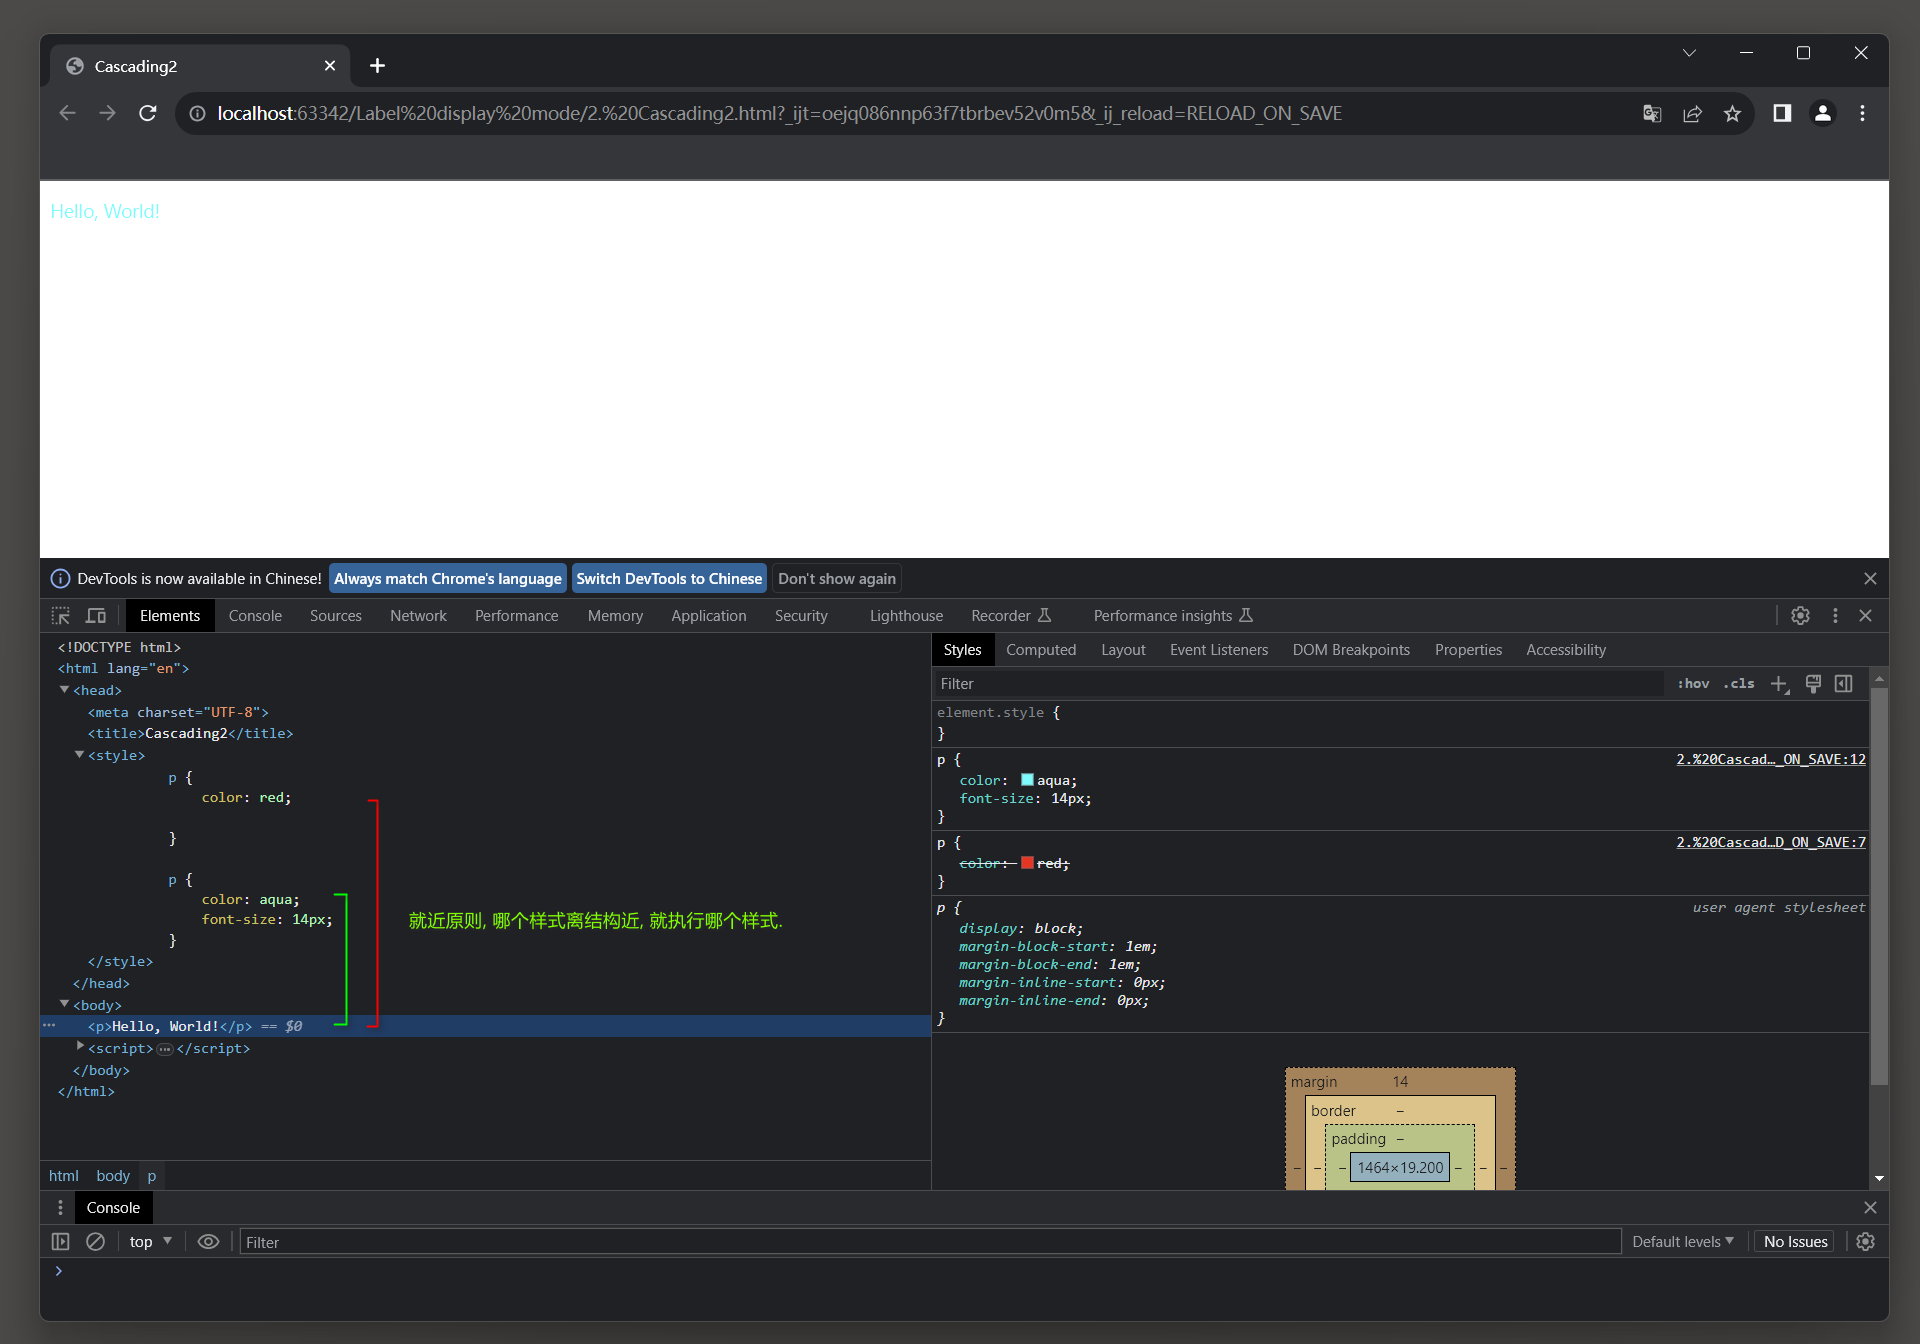The height and width of the screenshot is (1344, 1920).
Task: Click the console Filter input field
Action: [930, 1242]
